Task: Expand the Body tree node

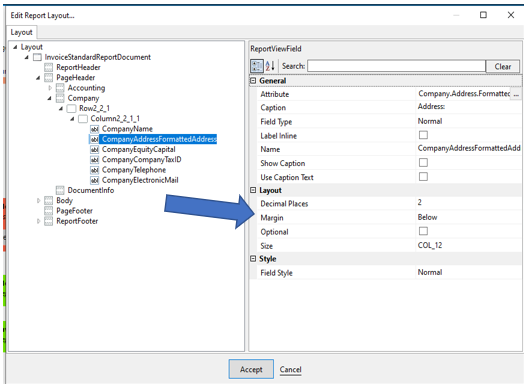Action: point(38,201)
